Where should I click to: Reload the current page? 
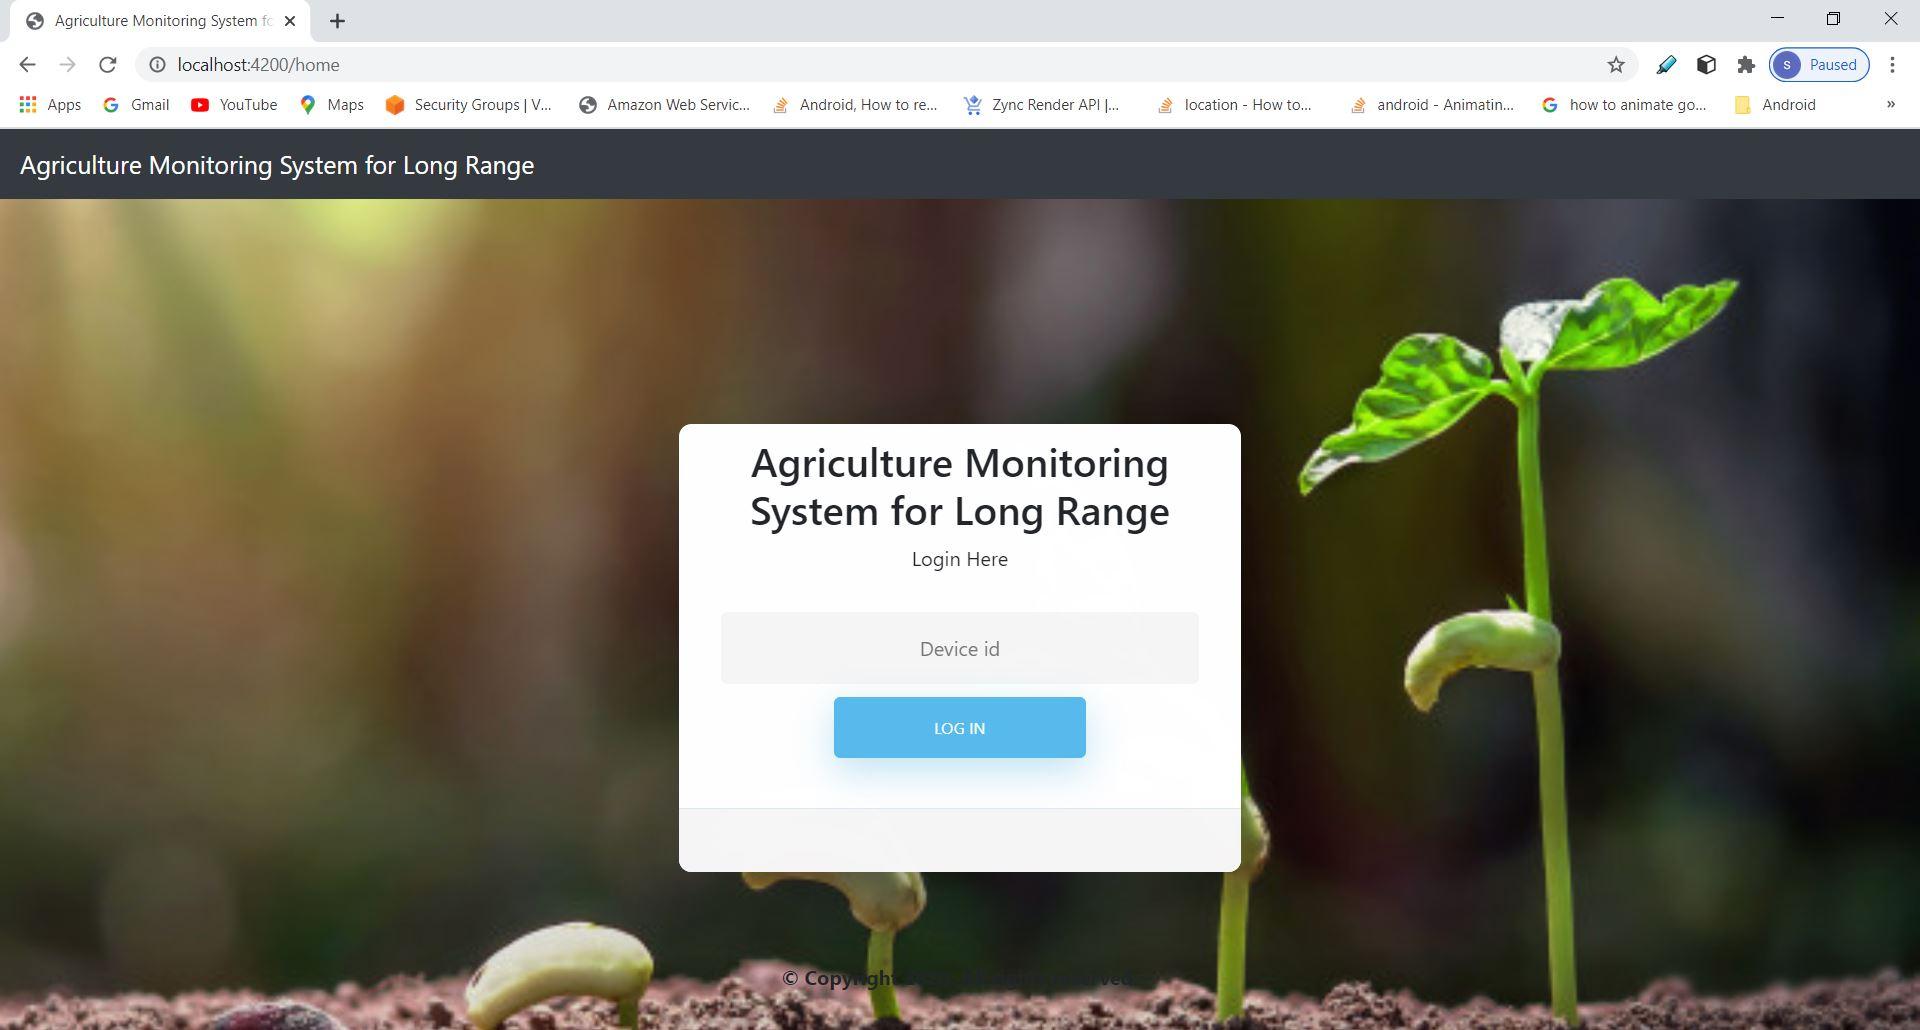pos(107,65)
